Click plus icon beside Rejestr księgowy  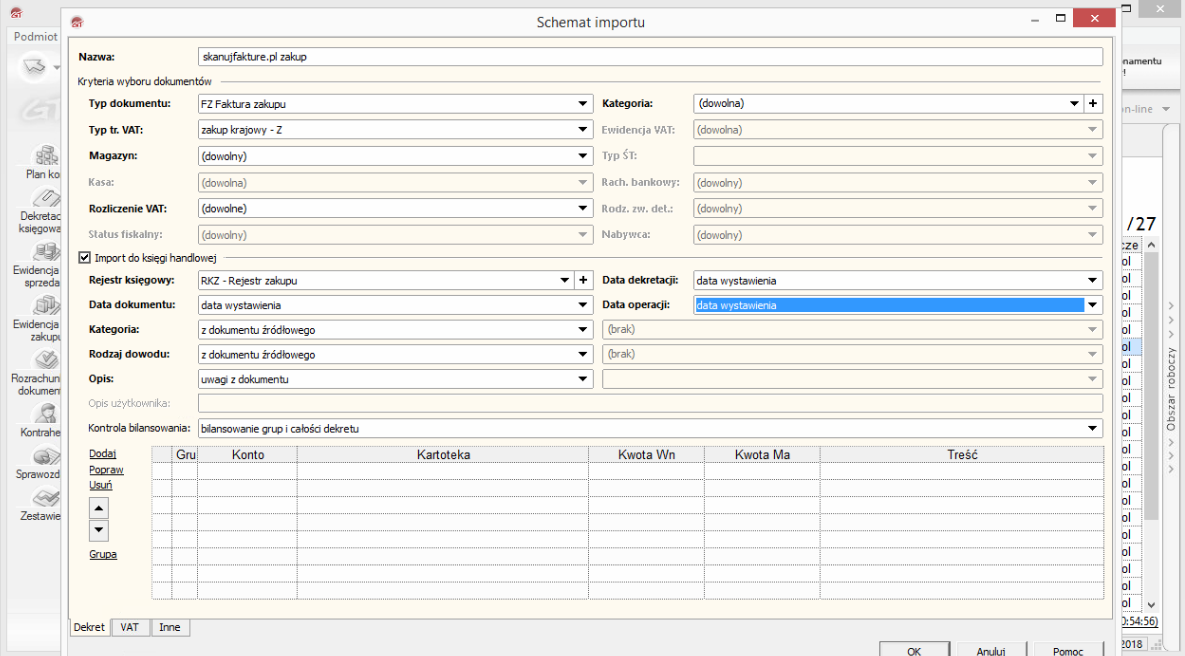click(x=583, y=281)
